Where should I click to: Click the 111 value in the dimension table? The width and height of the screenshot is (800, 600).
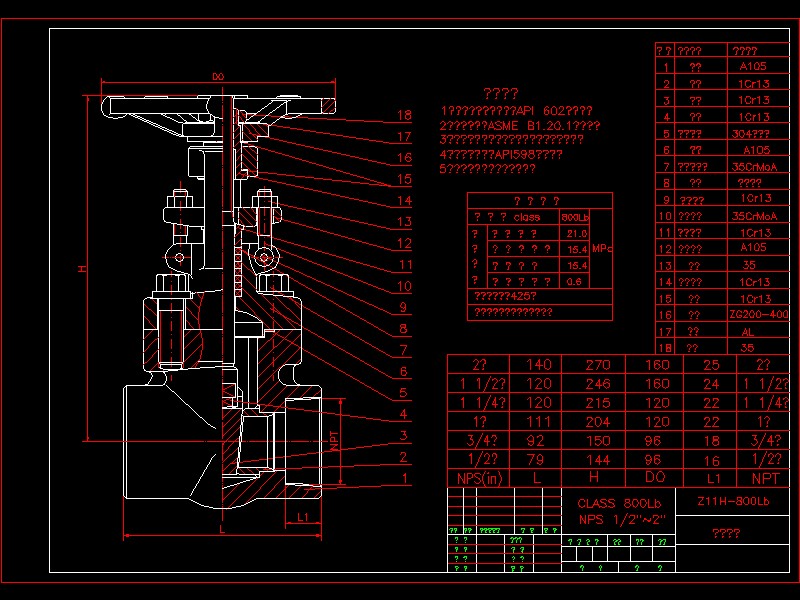click(539, 422)
